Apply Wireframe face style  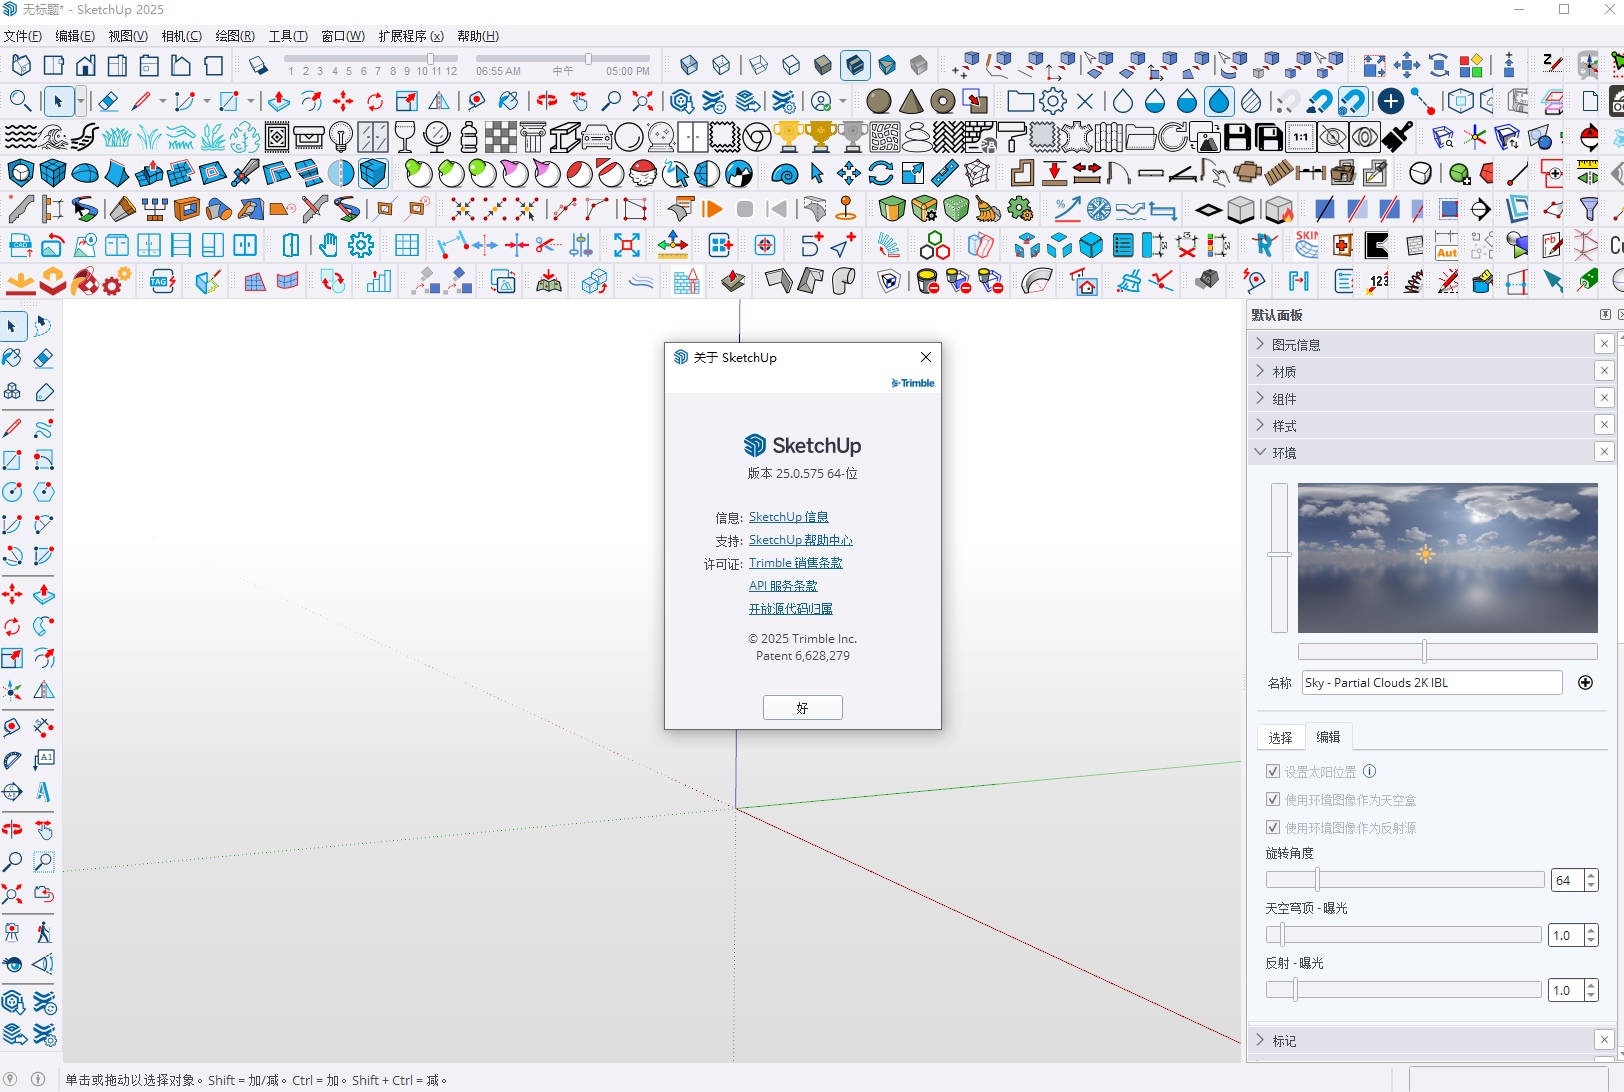point(759,66)
